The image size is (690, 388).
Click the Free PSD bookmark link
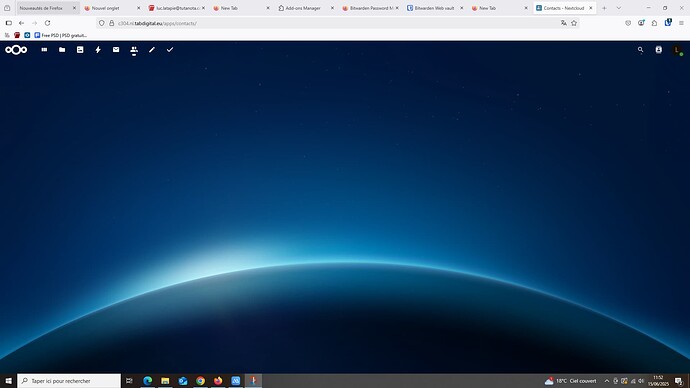[61, 35]
